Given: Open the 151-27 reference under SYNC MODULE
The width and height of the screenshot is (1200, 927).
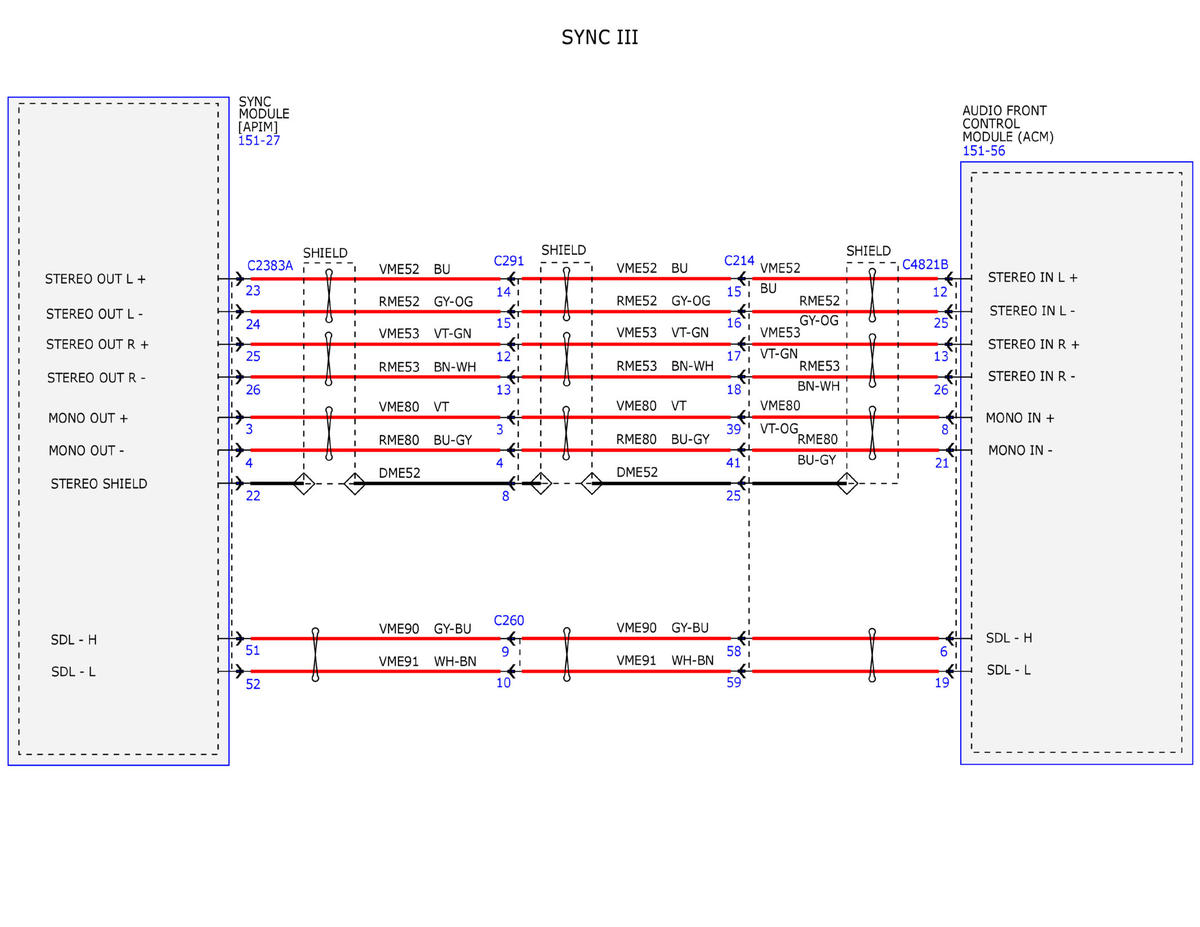Looking at the screenshot, I should click(x=259, y=141).
